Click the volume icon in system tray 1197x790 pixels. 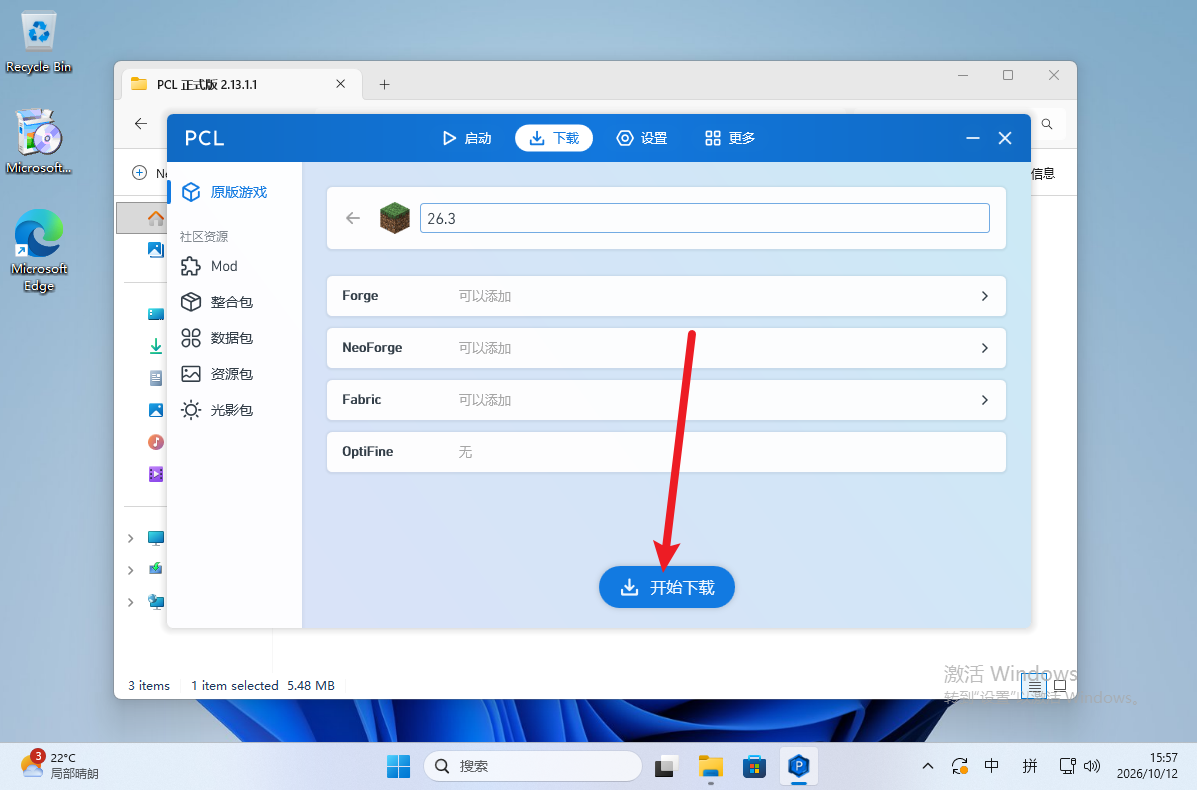[x=1092, y=766]
